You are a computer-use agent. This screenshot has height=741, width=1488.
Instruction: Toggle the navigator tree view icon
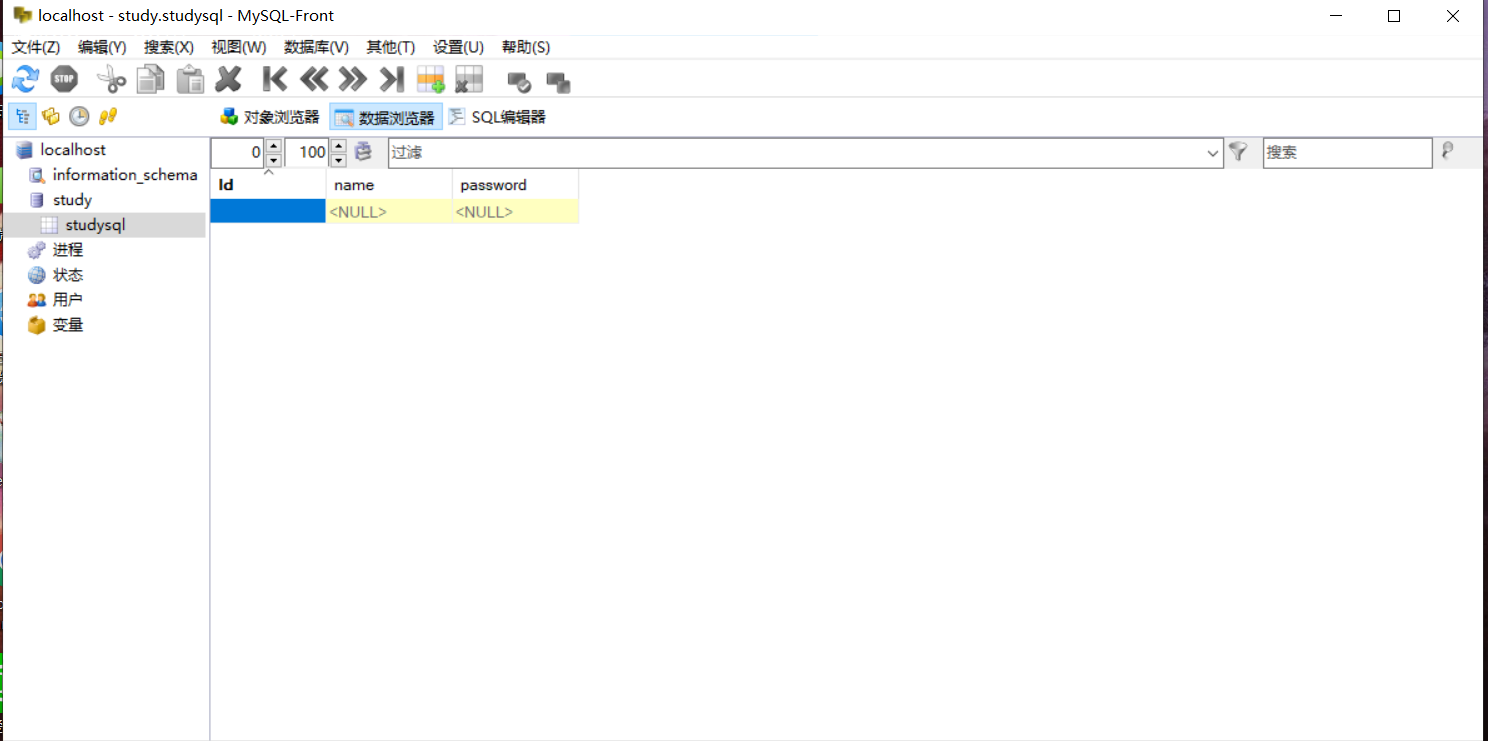[x=22, y=116]
